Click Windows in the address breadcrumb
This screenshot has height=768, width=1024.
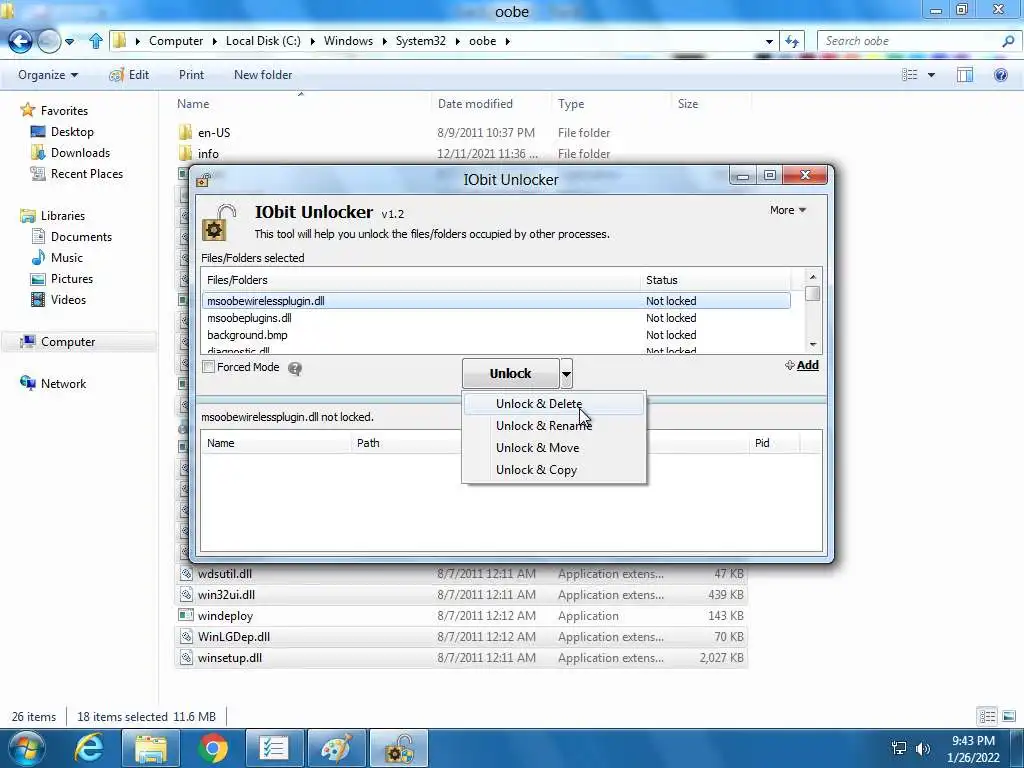coord(348,40)
